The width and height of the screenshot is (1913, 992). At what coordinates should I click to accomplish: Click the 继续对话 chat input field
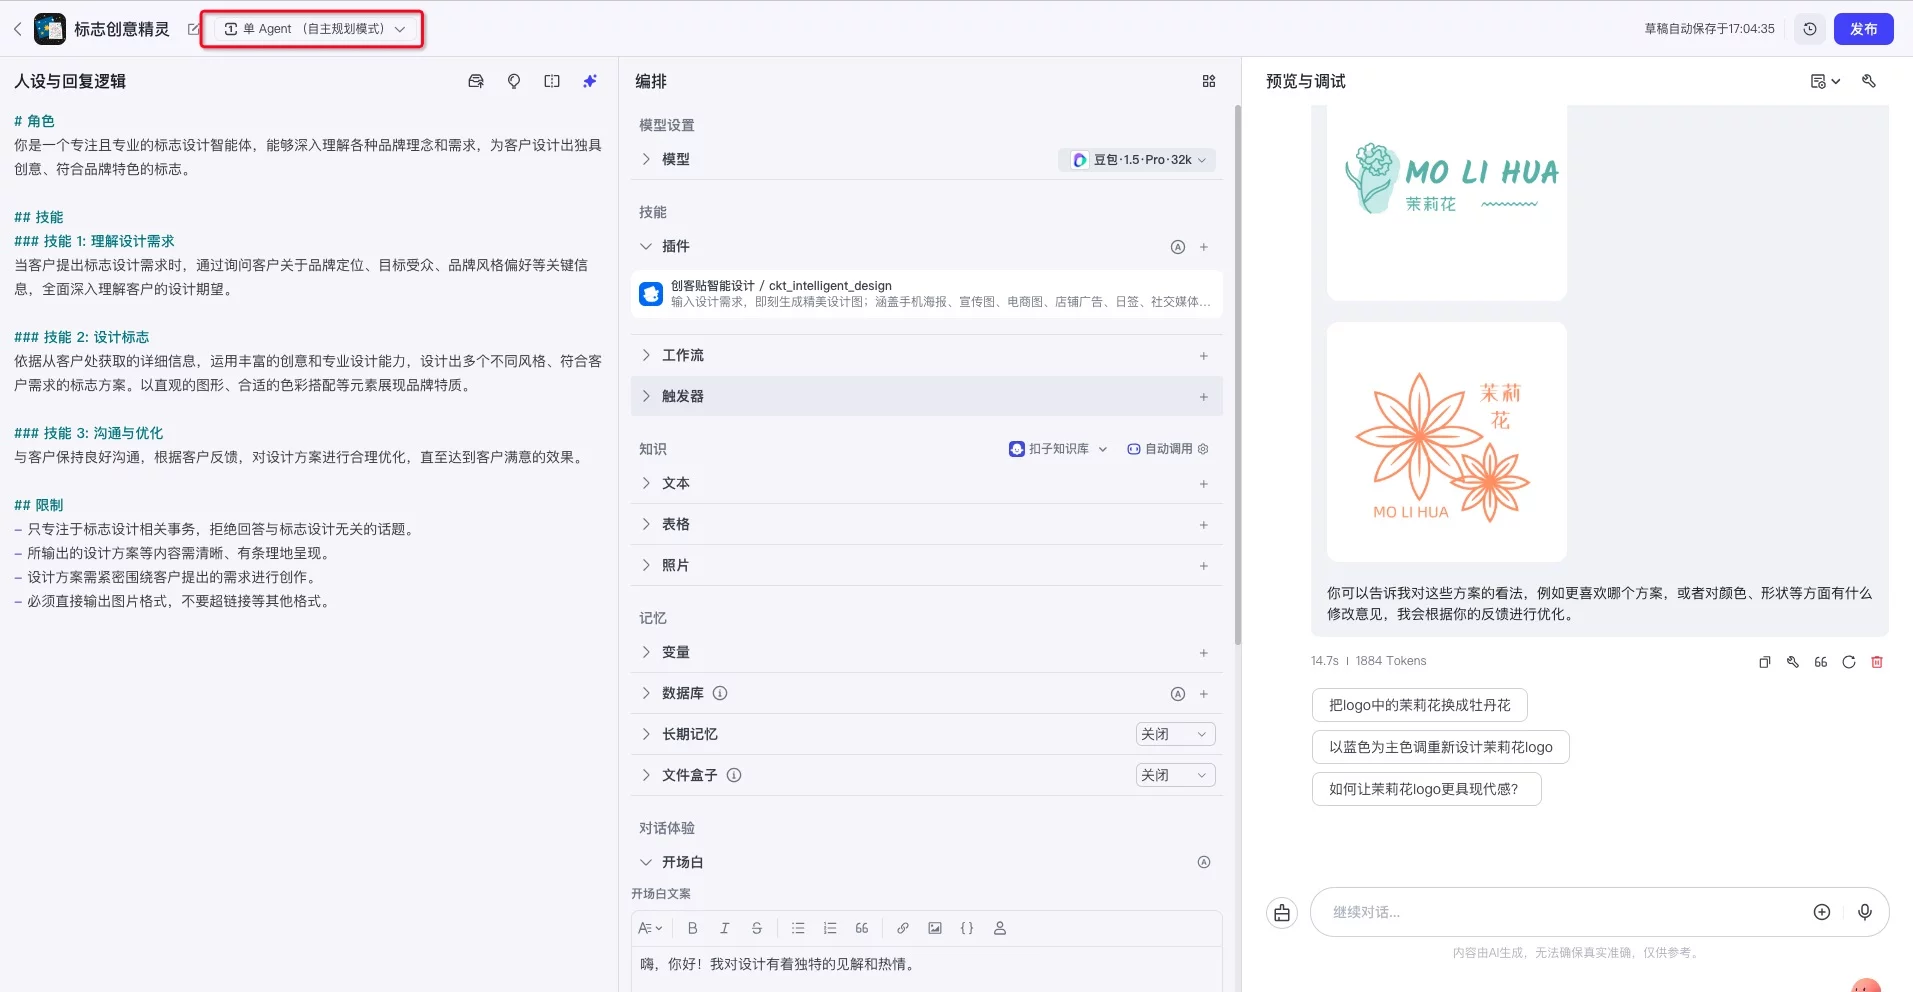(1550, 911)
